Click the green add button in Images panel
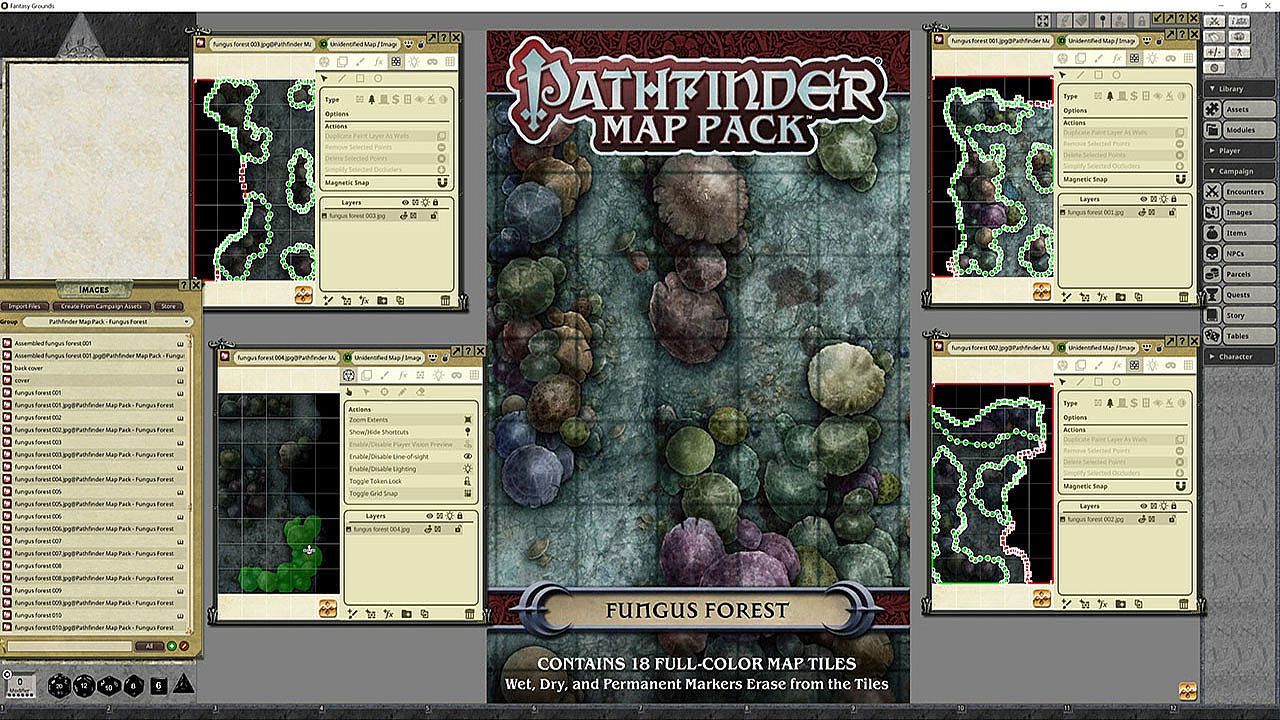 (x=172, y=646)
